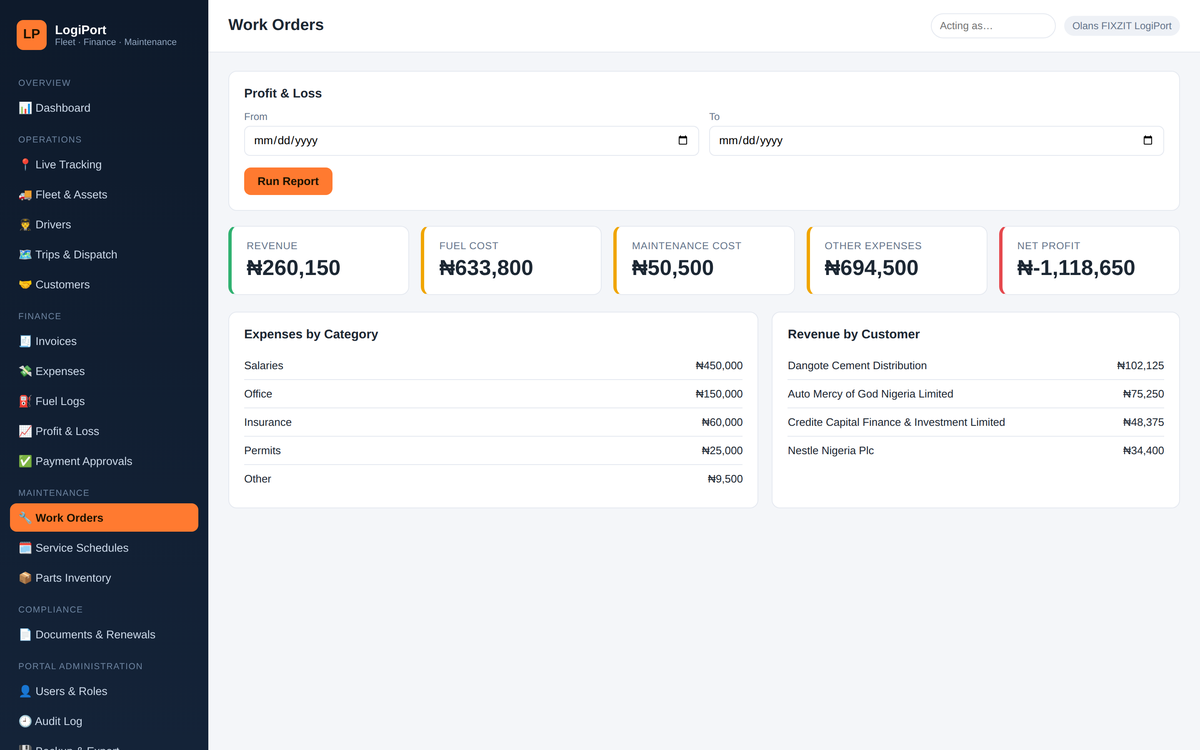Click the clock icon beside Audit Log

(x=25, y=722)
